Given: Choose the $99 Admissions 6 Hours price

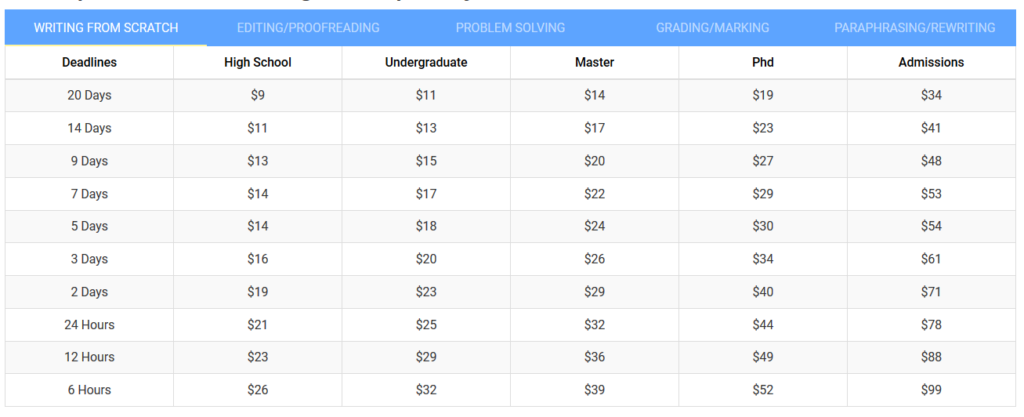Looking at the screenshot, I should pyautogui.click(x=931, y=390).
